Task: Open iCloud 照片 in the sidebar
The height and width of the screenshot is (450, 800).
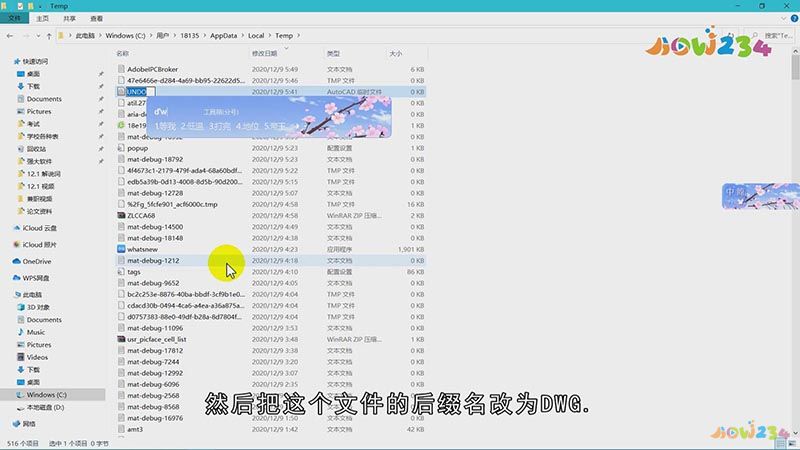Action: 39,245
